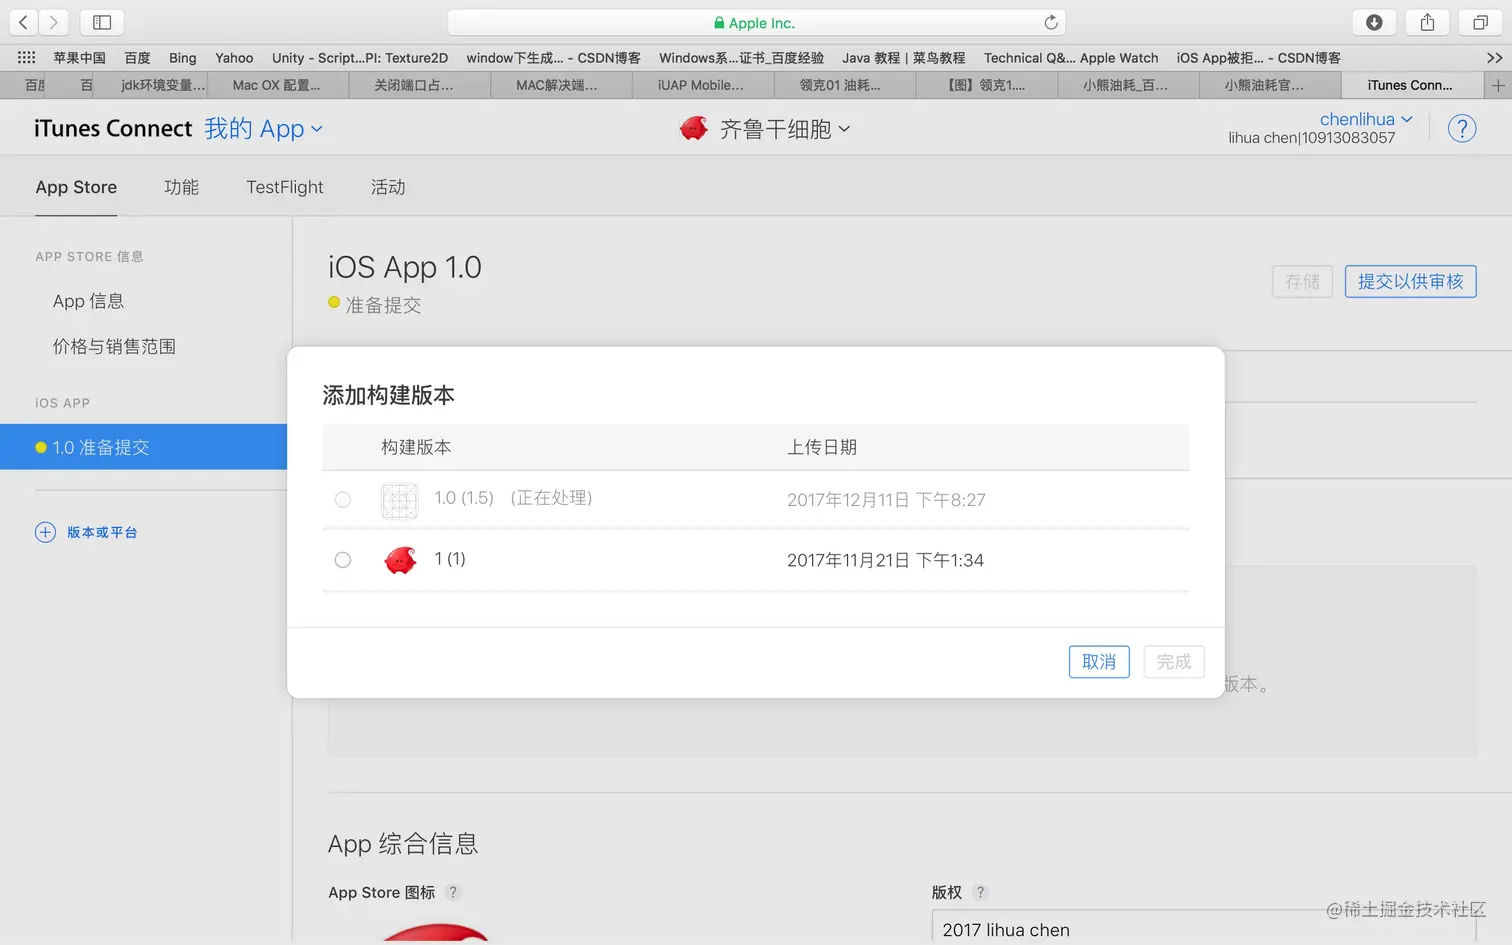This screenshot has width=1512, height=945.
Task: Click the 1.0 (1.5) (正在处理) build text
Action: tap(513, 498)
